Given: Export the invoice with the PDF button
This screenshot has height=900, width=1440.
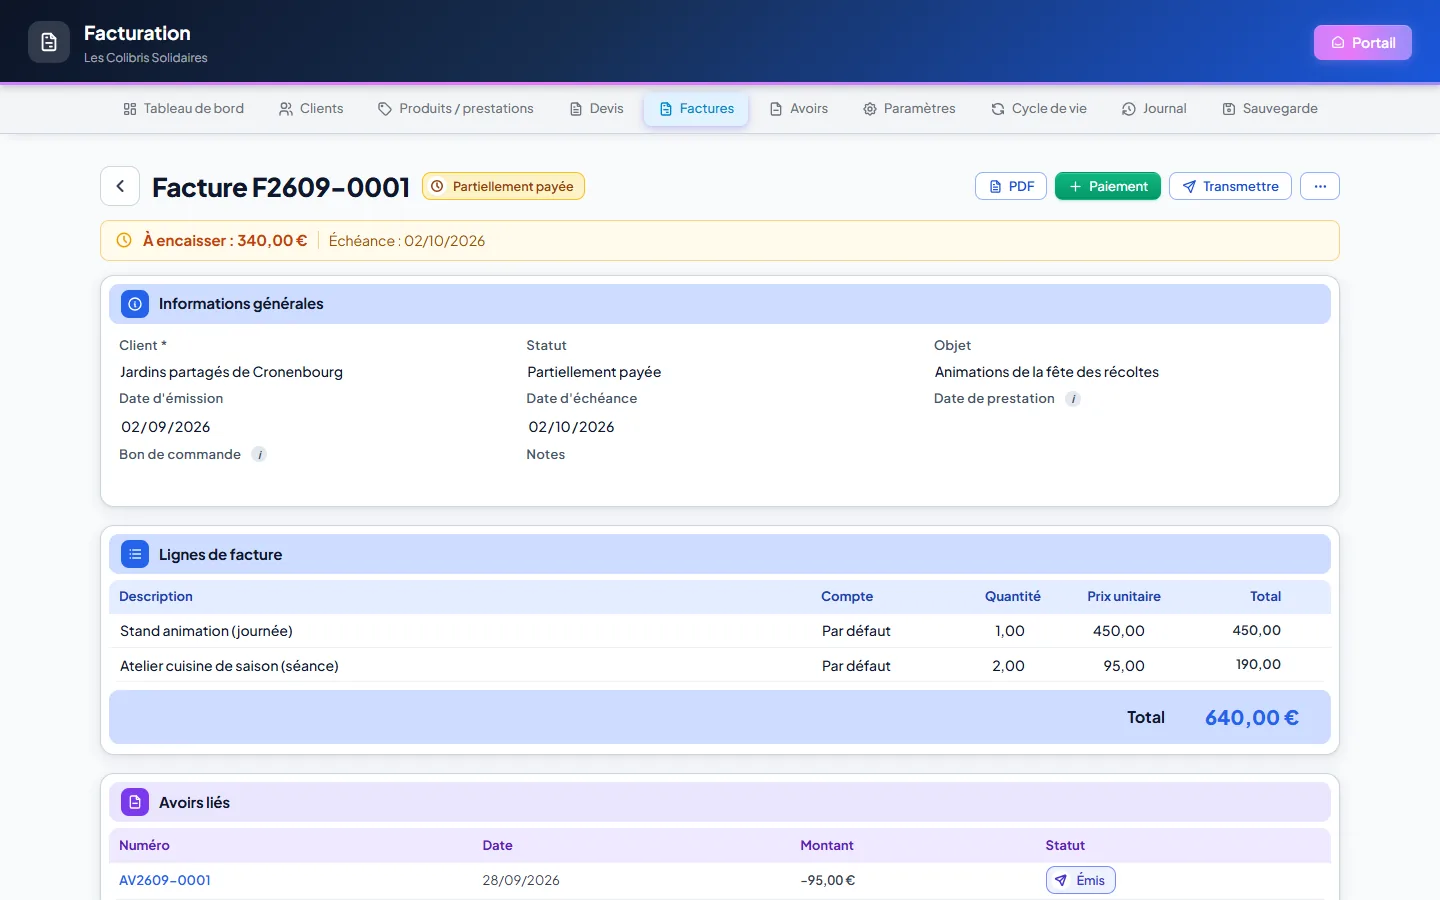Looking at the screenshot, I should click(x=1011, y=186).
